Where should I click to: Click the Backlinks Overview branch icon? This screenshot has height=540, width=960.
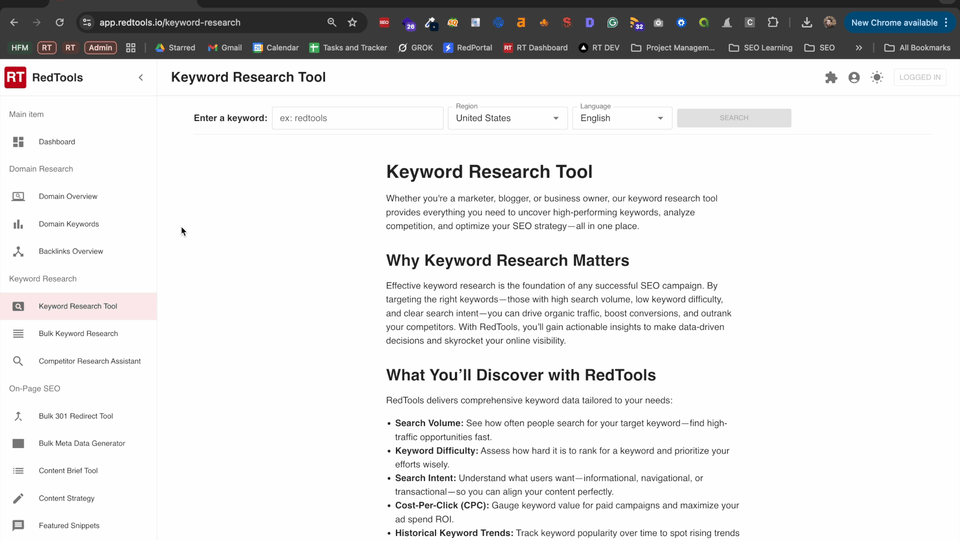[18, 252]
